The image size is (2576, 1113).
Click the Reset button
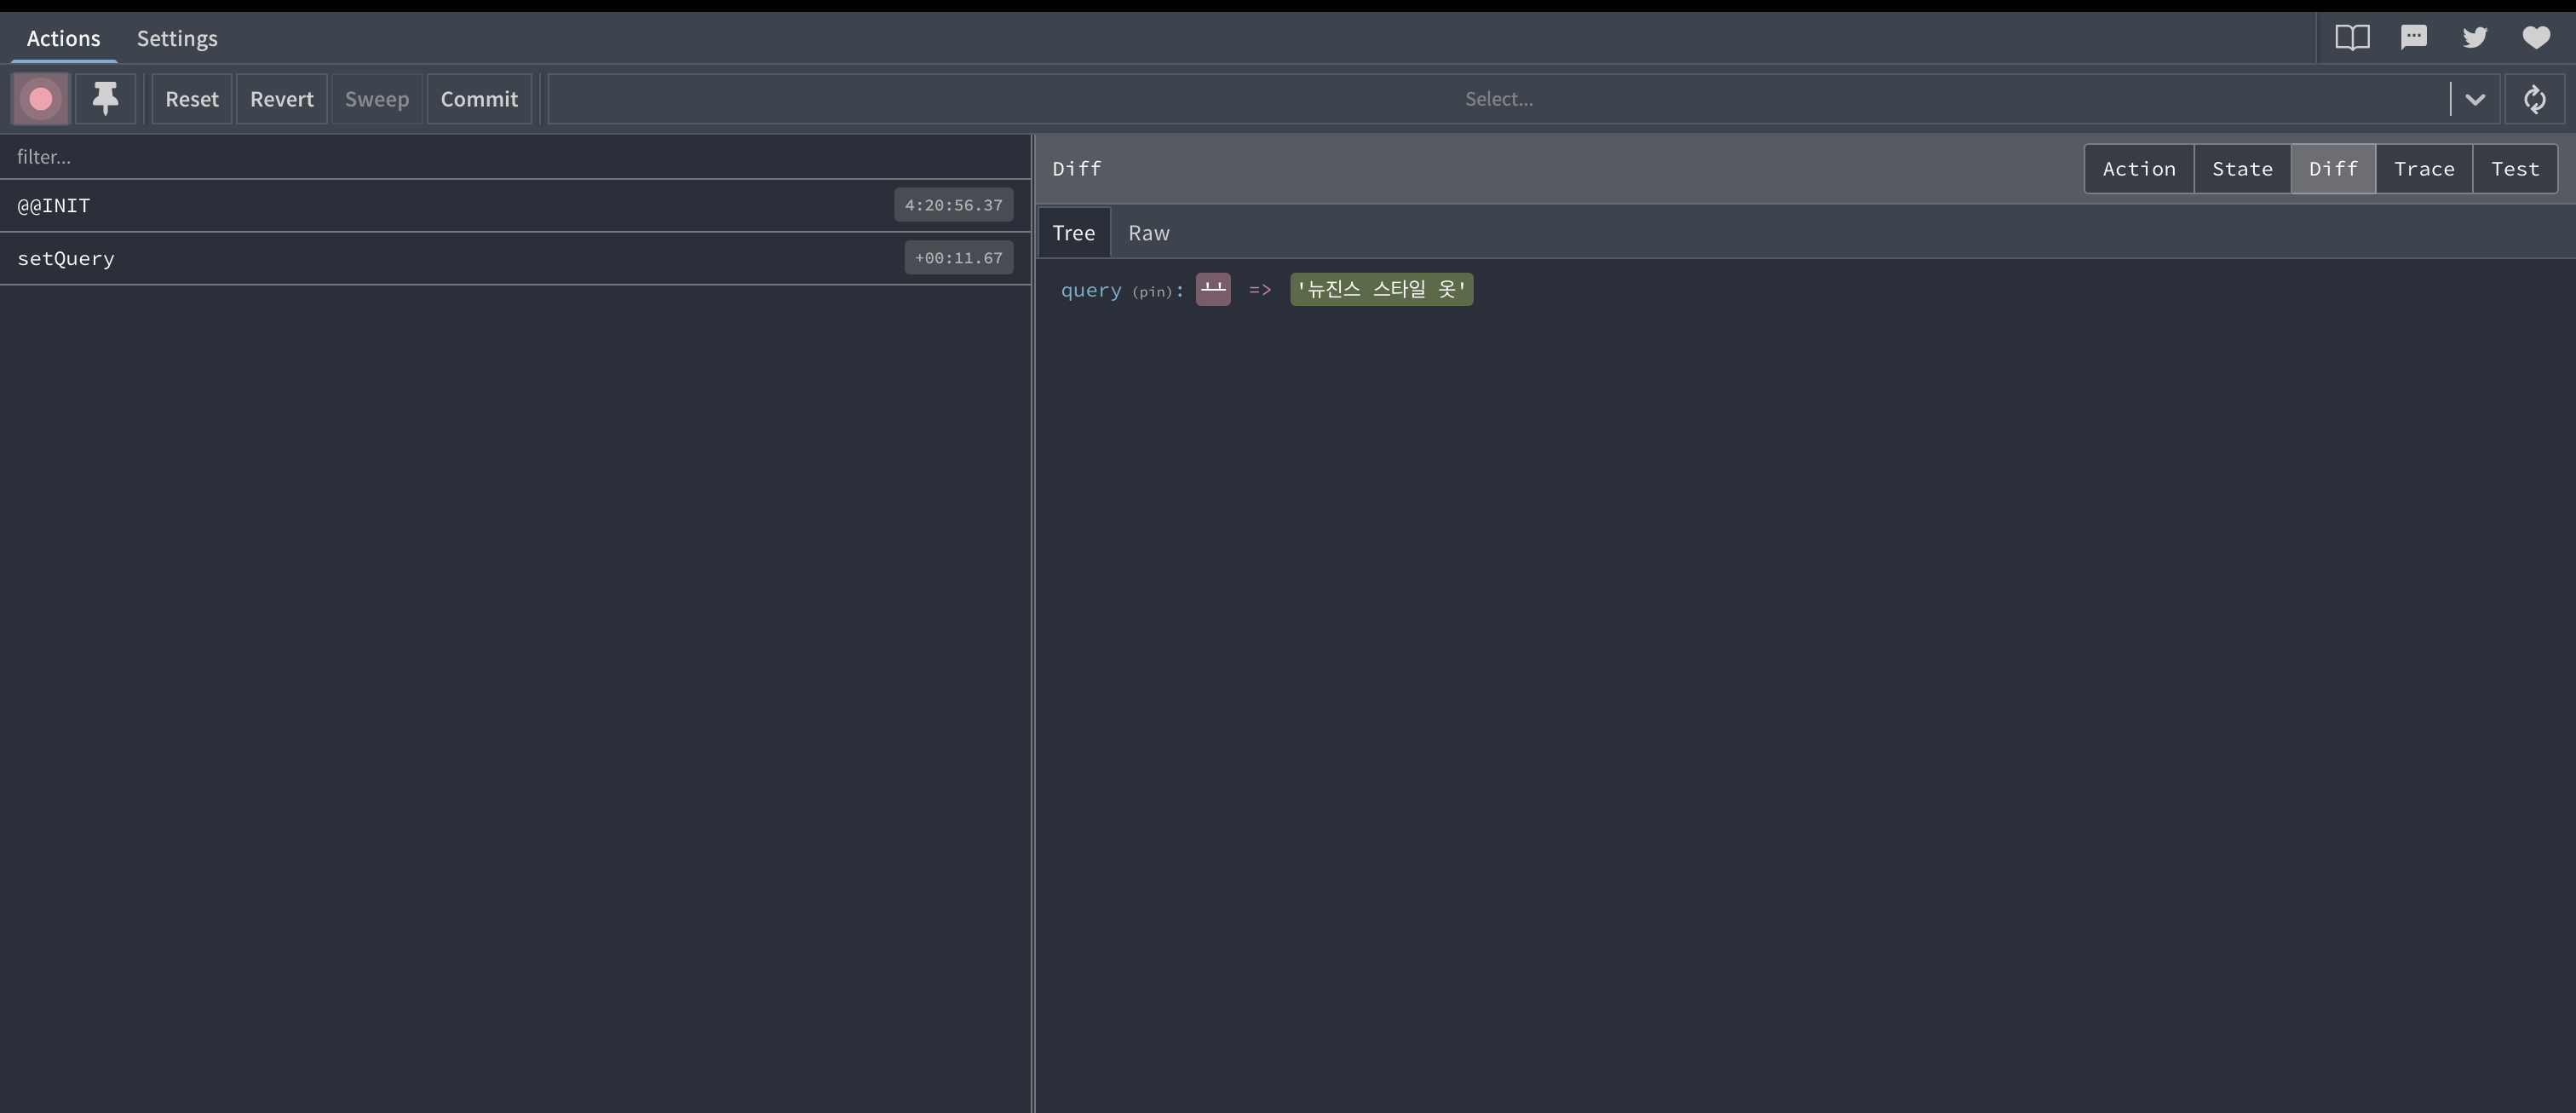coord(192,99)
